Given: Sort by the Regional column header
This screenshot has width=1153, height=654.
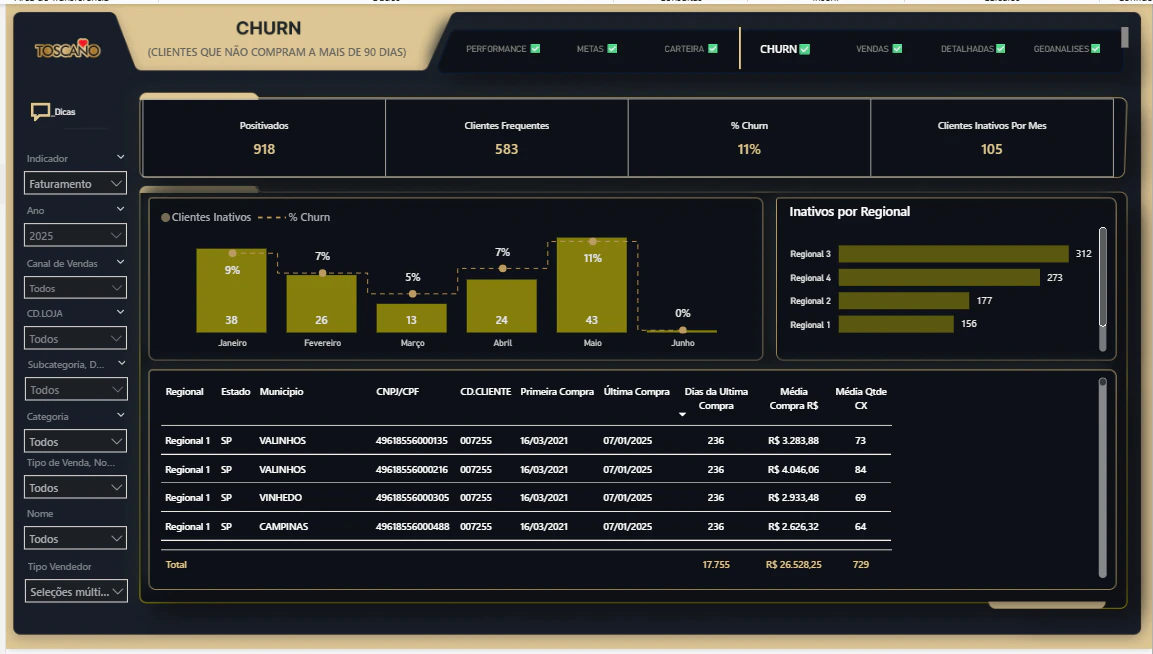Looking at the screenshot, I should [x=185, y=391].
